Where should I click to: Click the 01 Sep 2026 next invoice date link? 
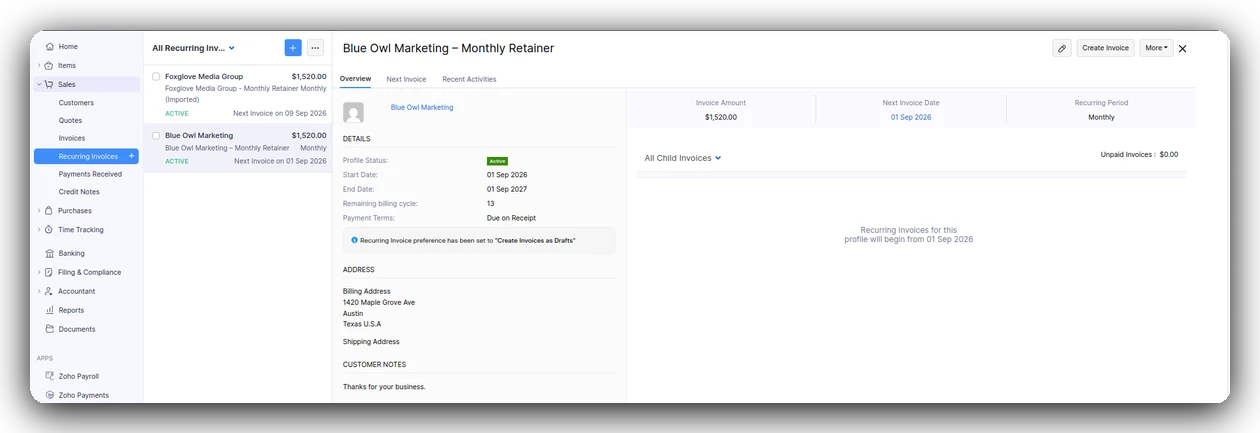tap(911, 117)
